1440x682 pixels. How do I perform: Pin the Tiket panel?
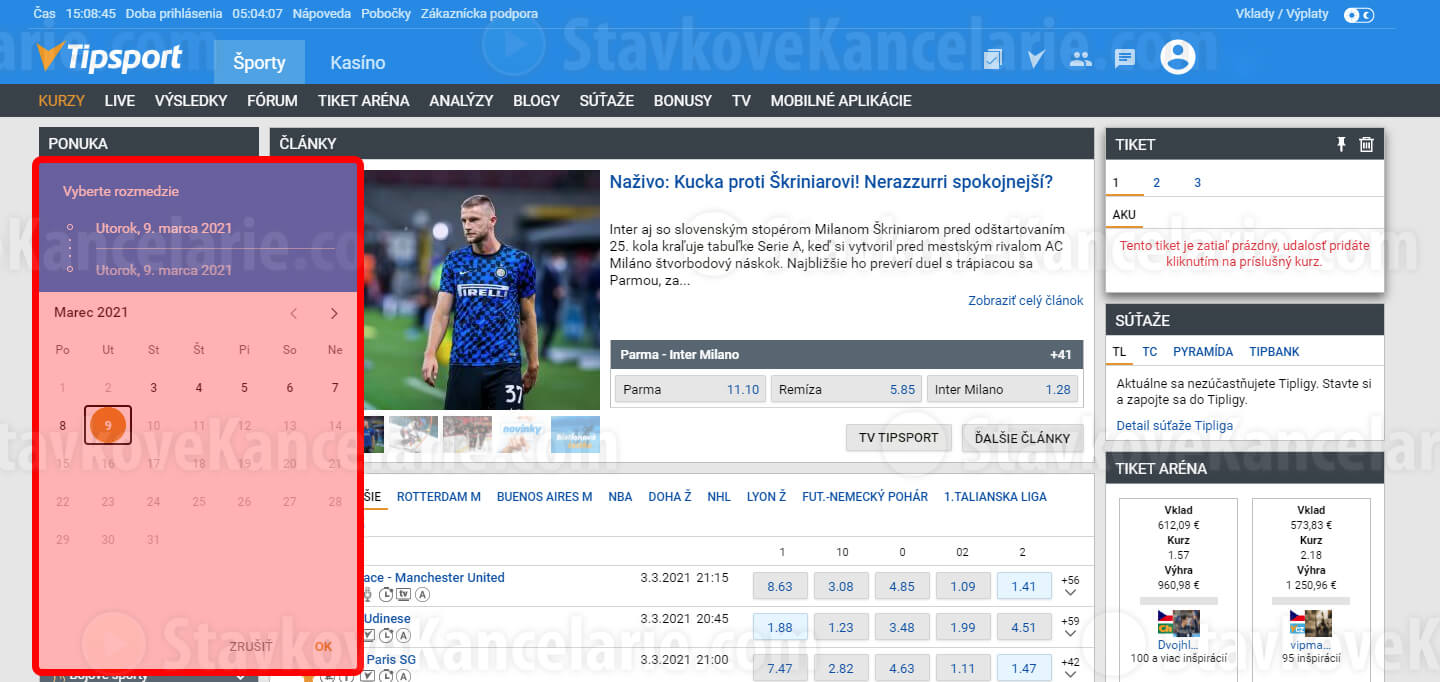(x=1341, y=144)
